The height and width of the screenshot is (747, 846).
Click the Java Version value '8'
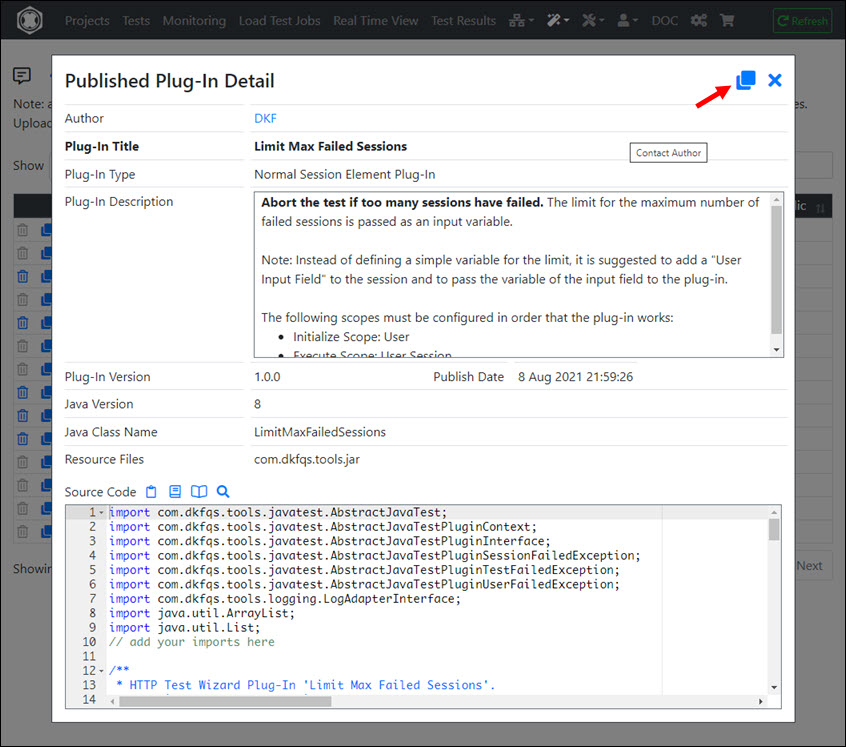click(257, 404)
